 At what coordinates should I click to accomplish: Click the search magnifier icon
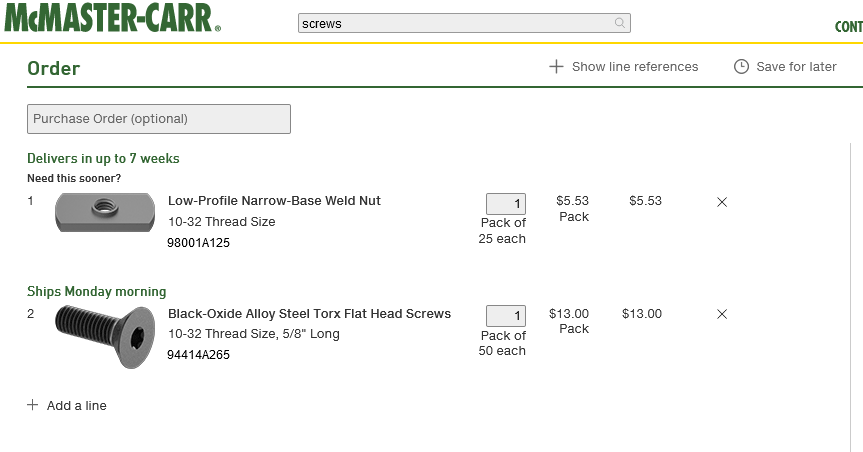pos(620,23)
